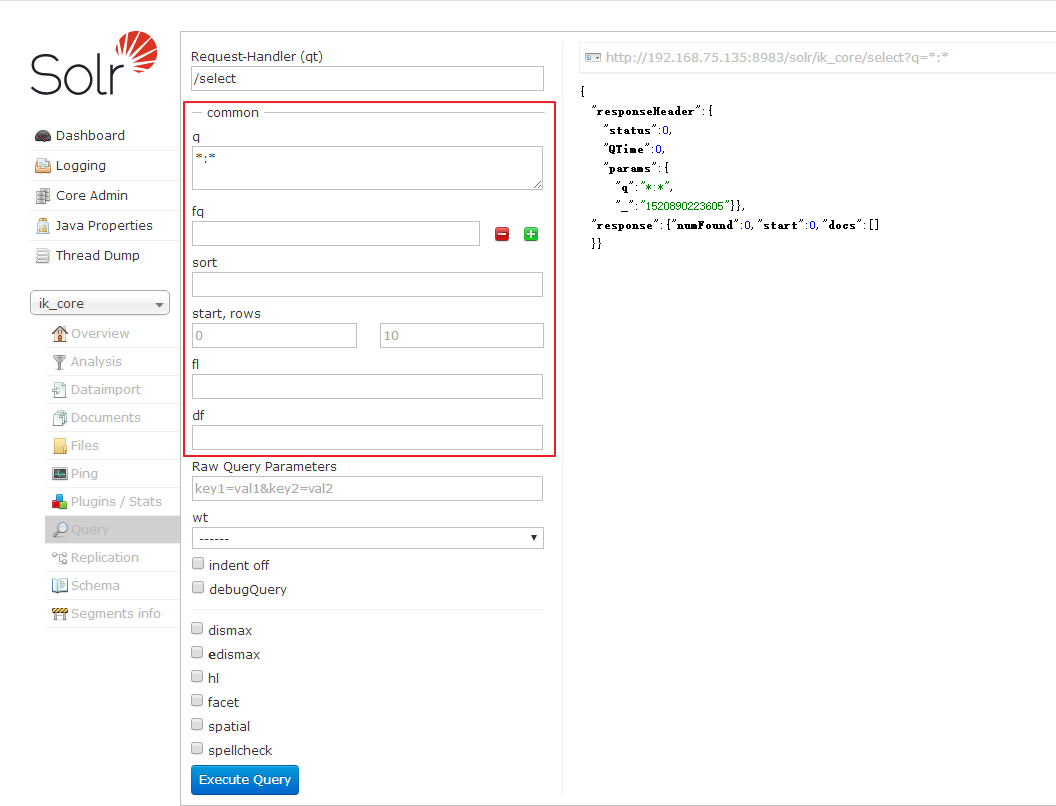Focus the Raw Query Parameters field
Image resolution: width=1056 pixels, height=806 pixels.
tap(367, 488)
